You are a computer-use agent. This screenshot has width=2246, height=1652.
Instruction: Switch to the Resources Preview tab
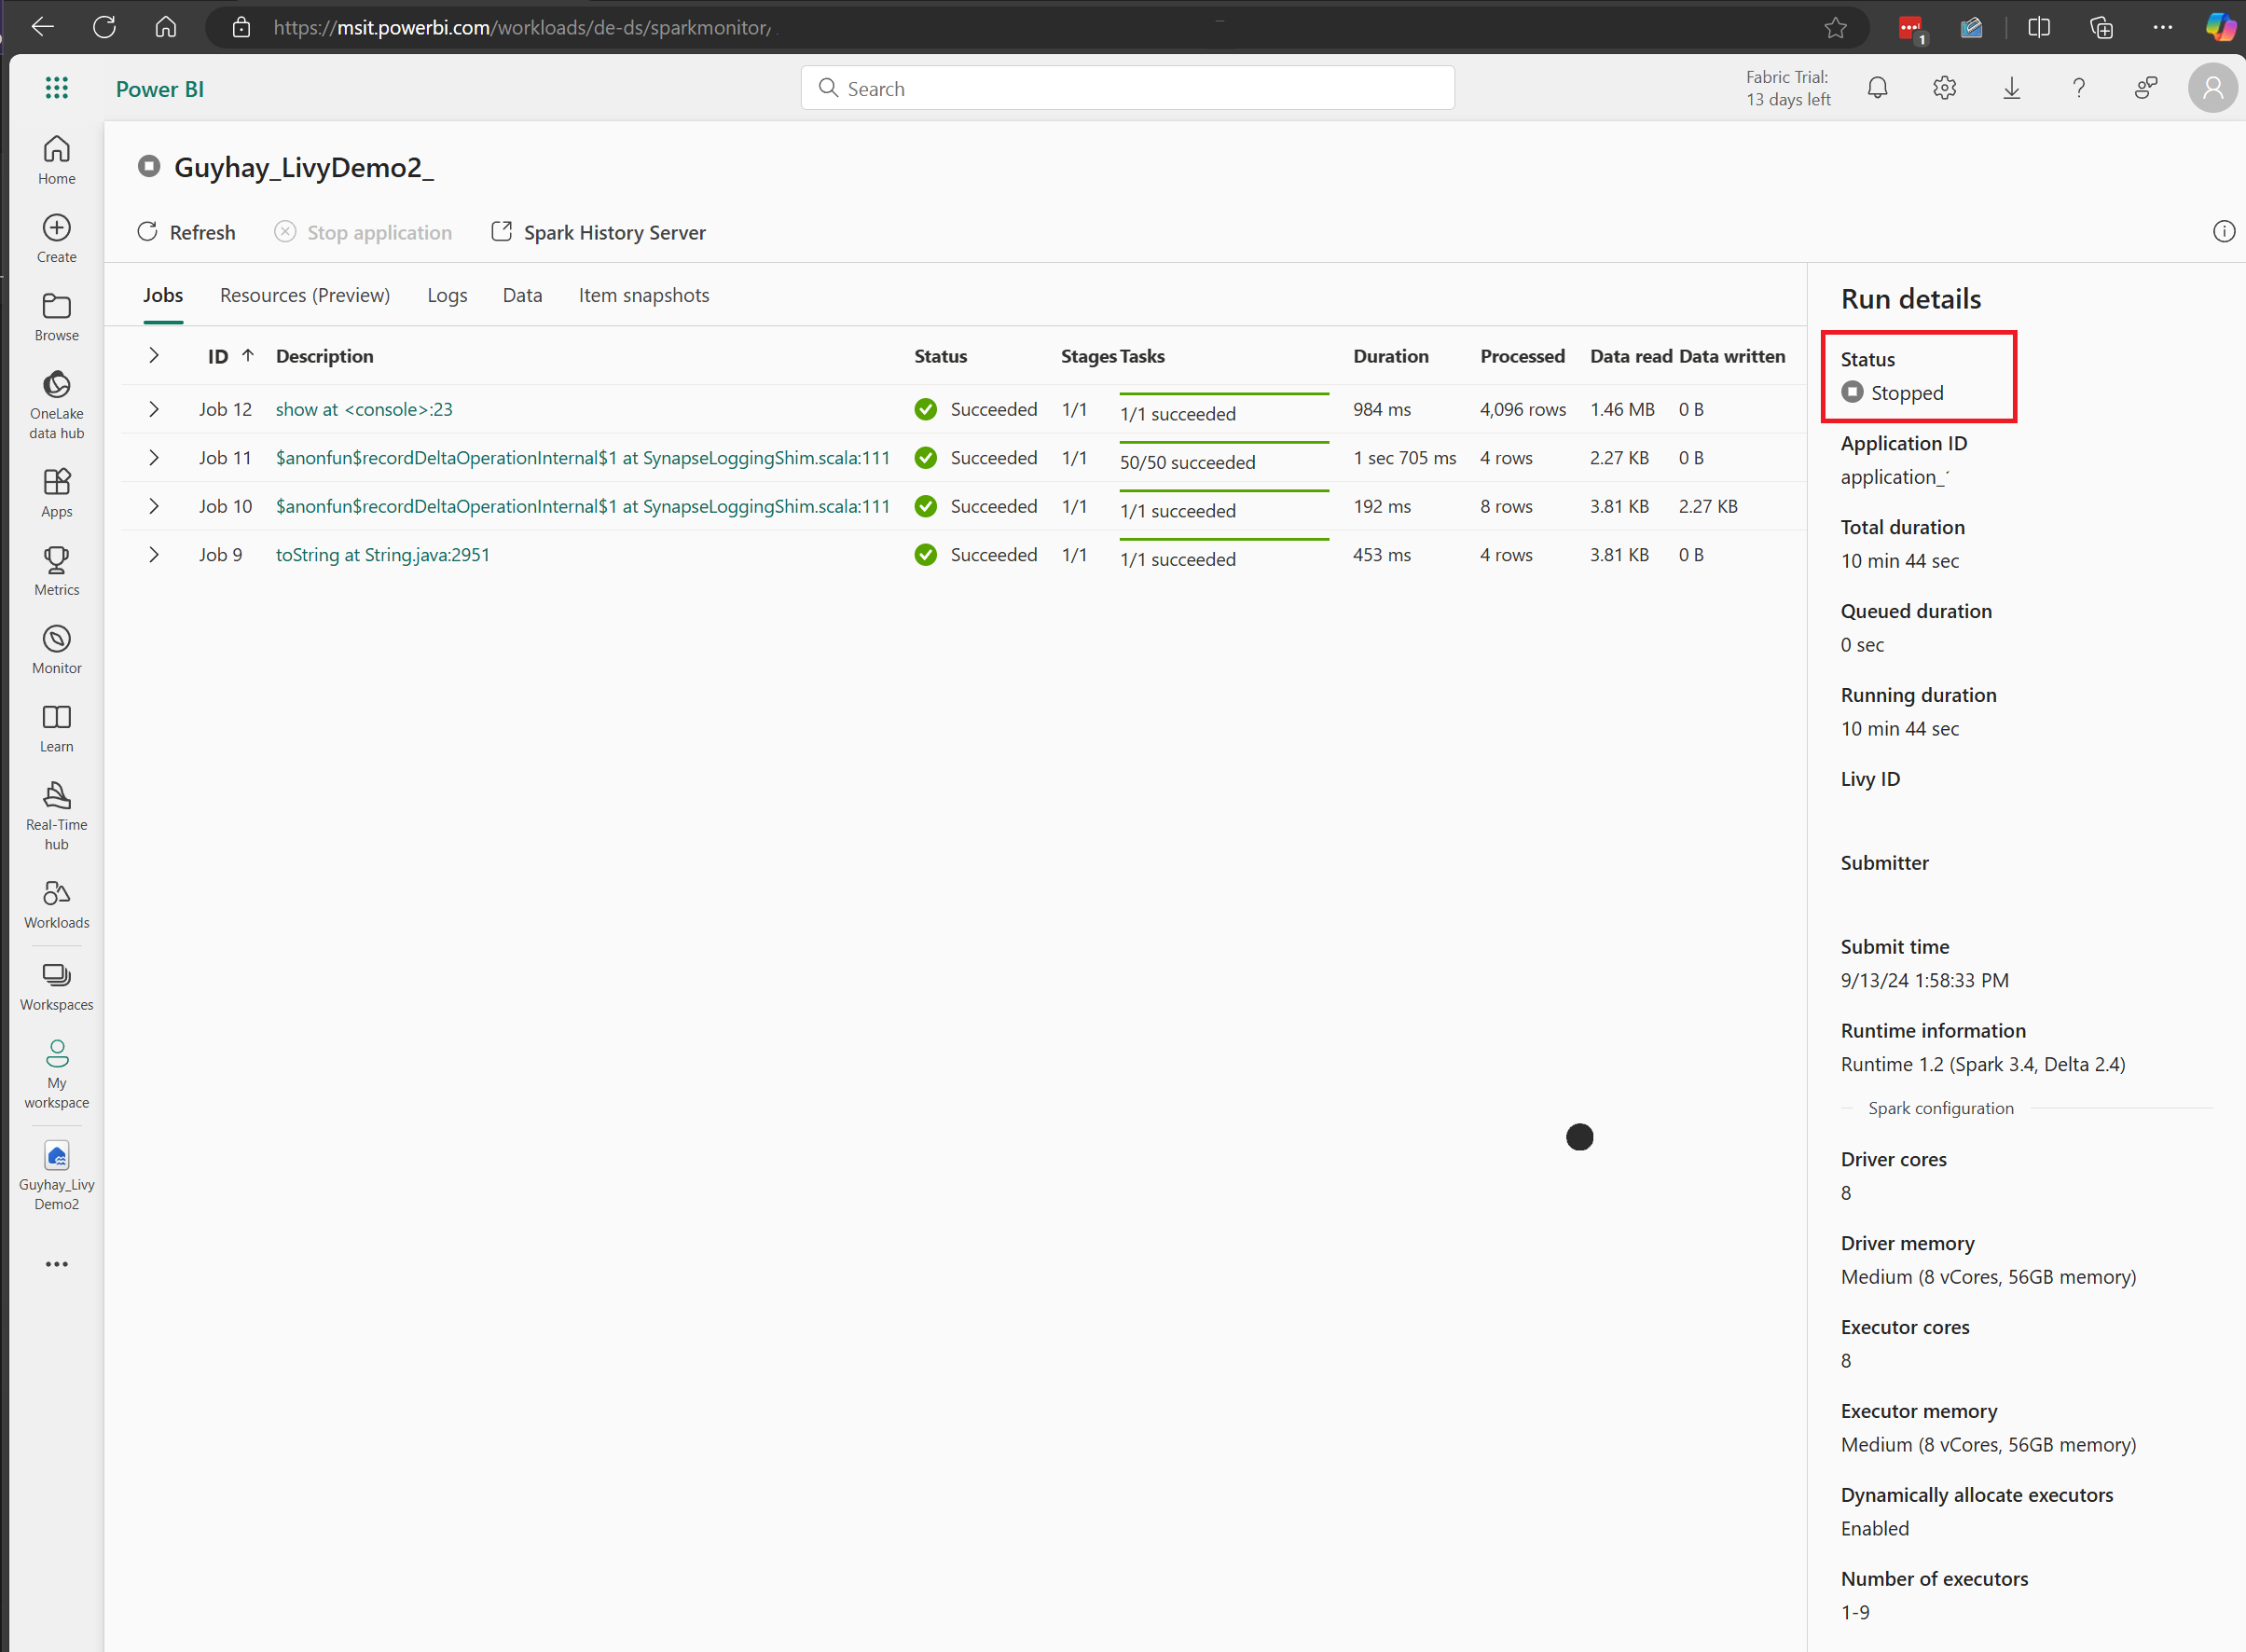(305, 295)
